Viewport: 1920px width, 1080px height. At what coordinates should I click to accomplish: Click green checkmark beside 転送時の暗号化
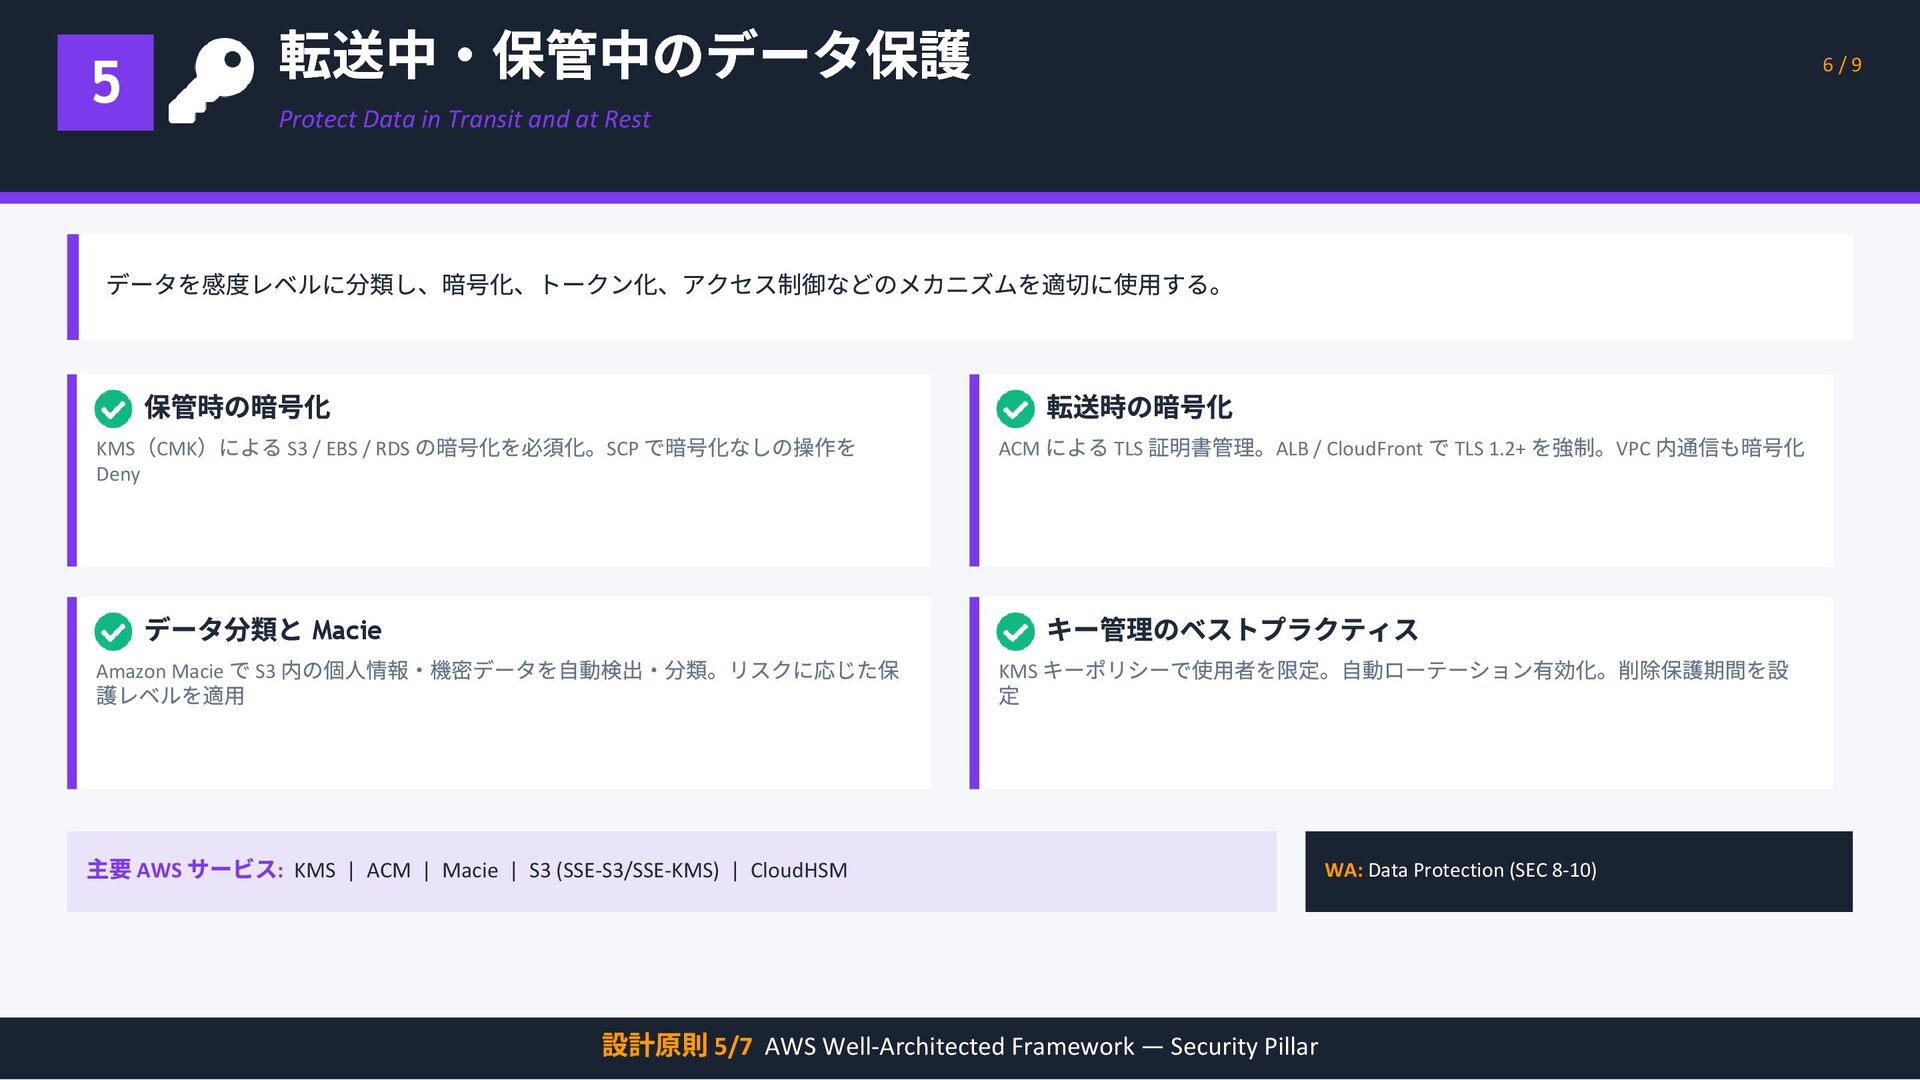tap(1015, 408)
